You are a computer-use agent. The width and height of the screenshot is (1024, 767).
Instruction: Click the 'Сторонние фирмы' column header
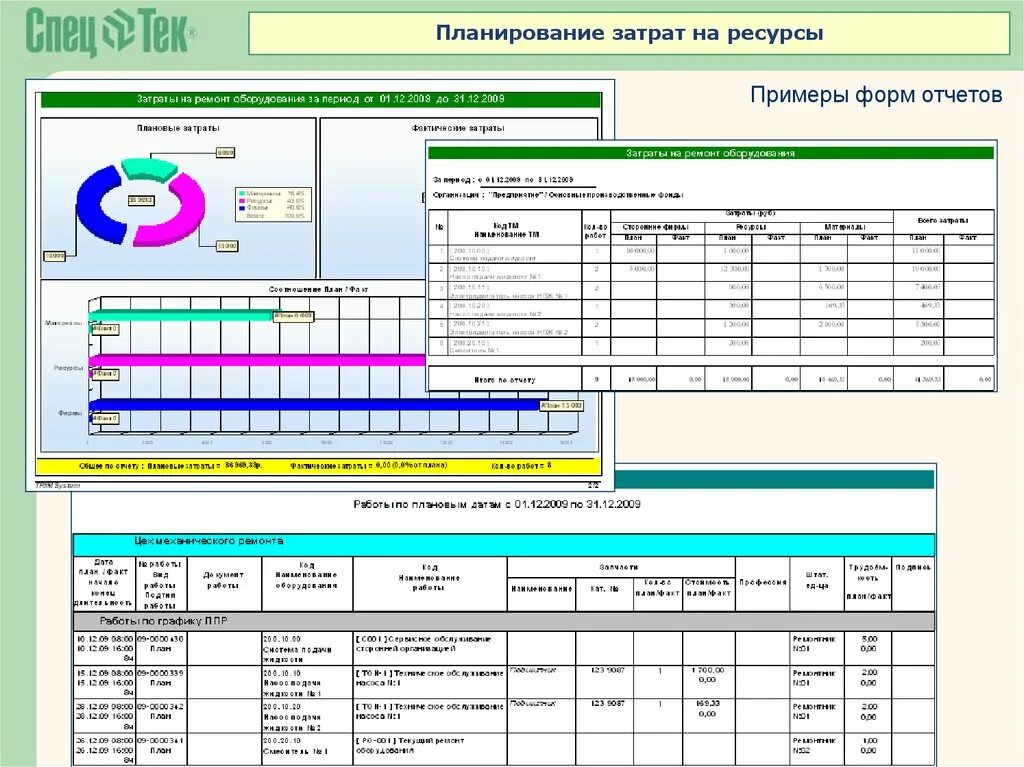coord(656,227)
